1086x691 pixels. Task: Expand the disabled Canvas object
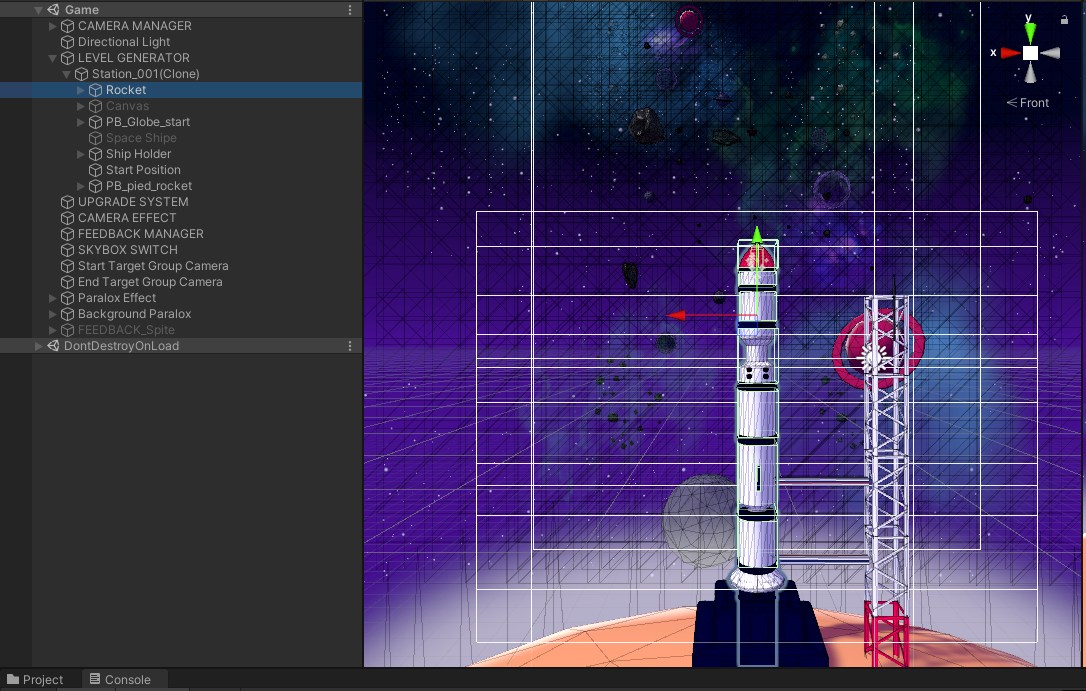(80, 106)
